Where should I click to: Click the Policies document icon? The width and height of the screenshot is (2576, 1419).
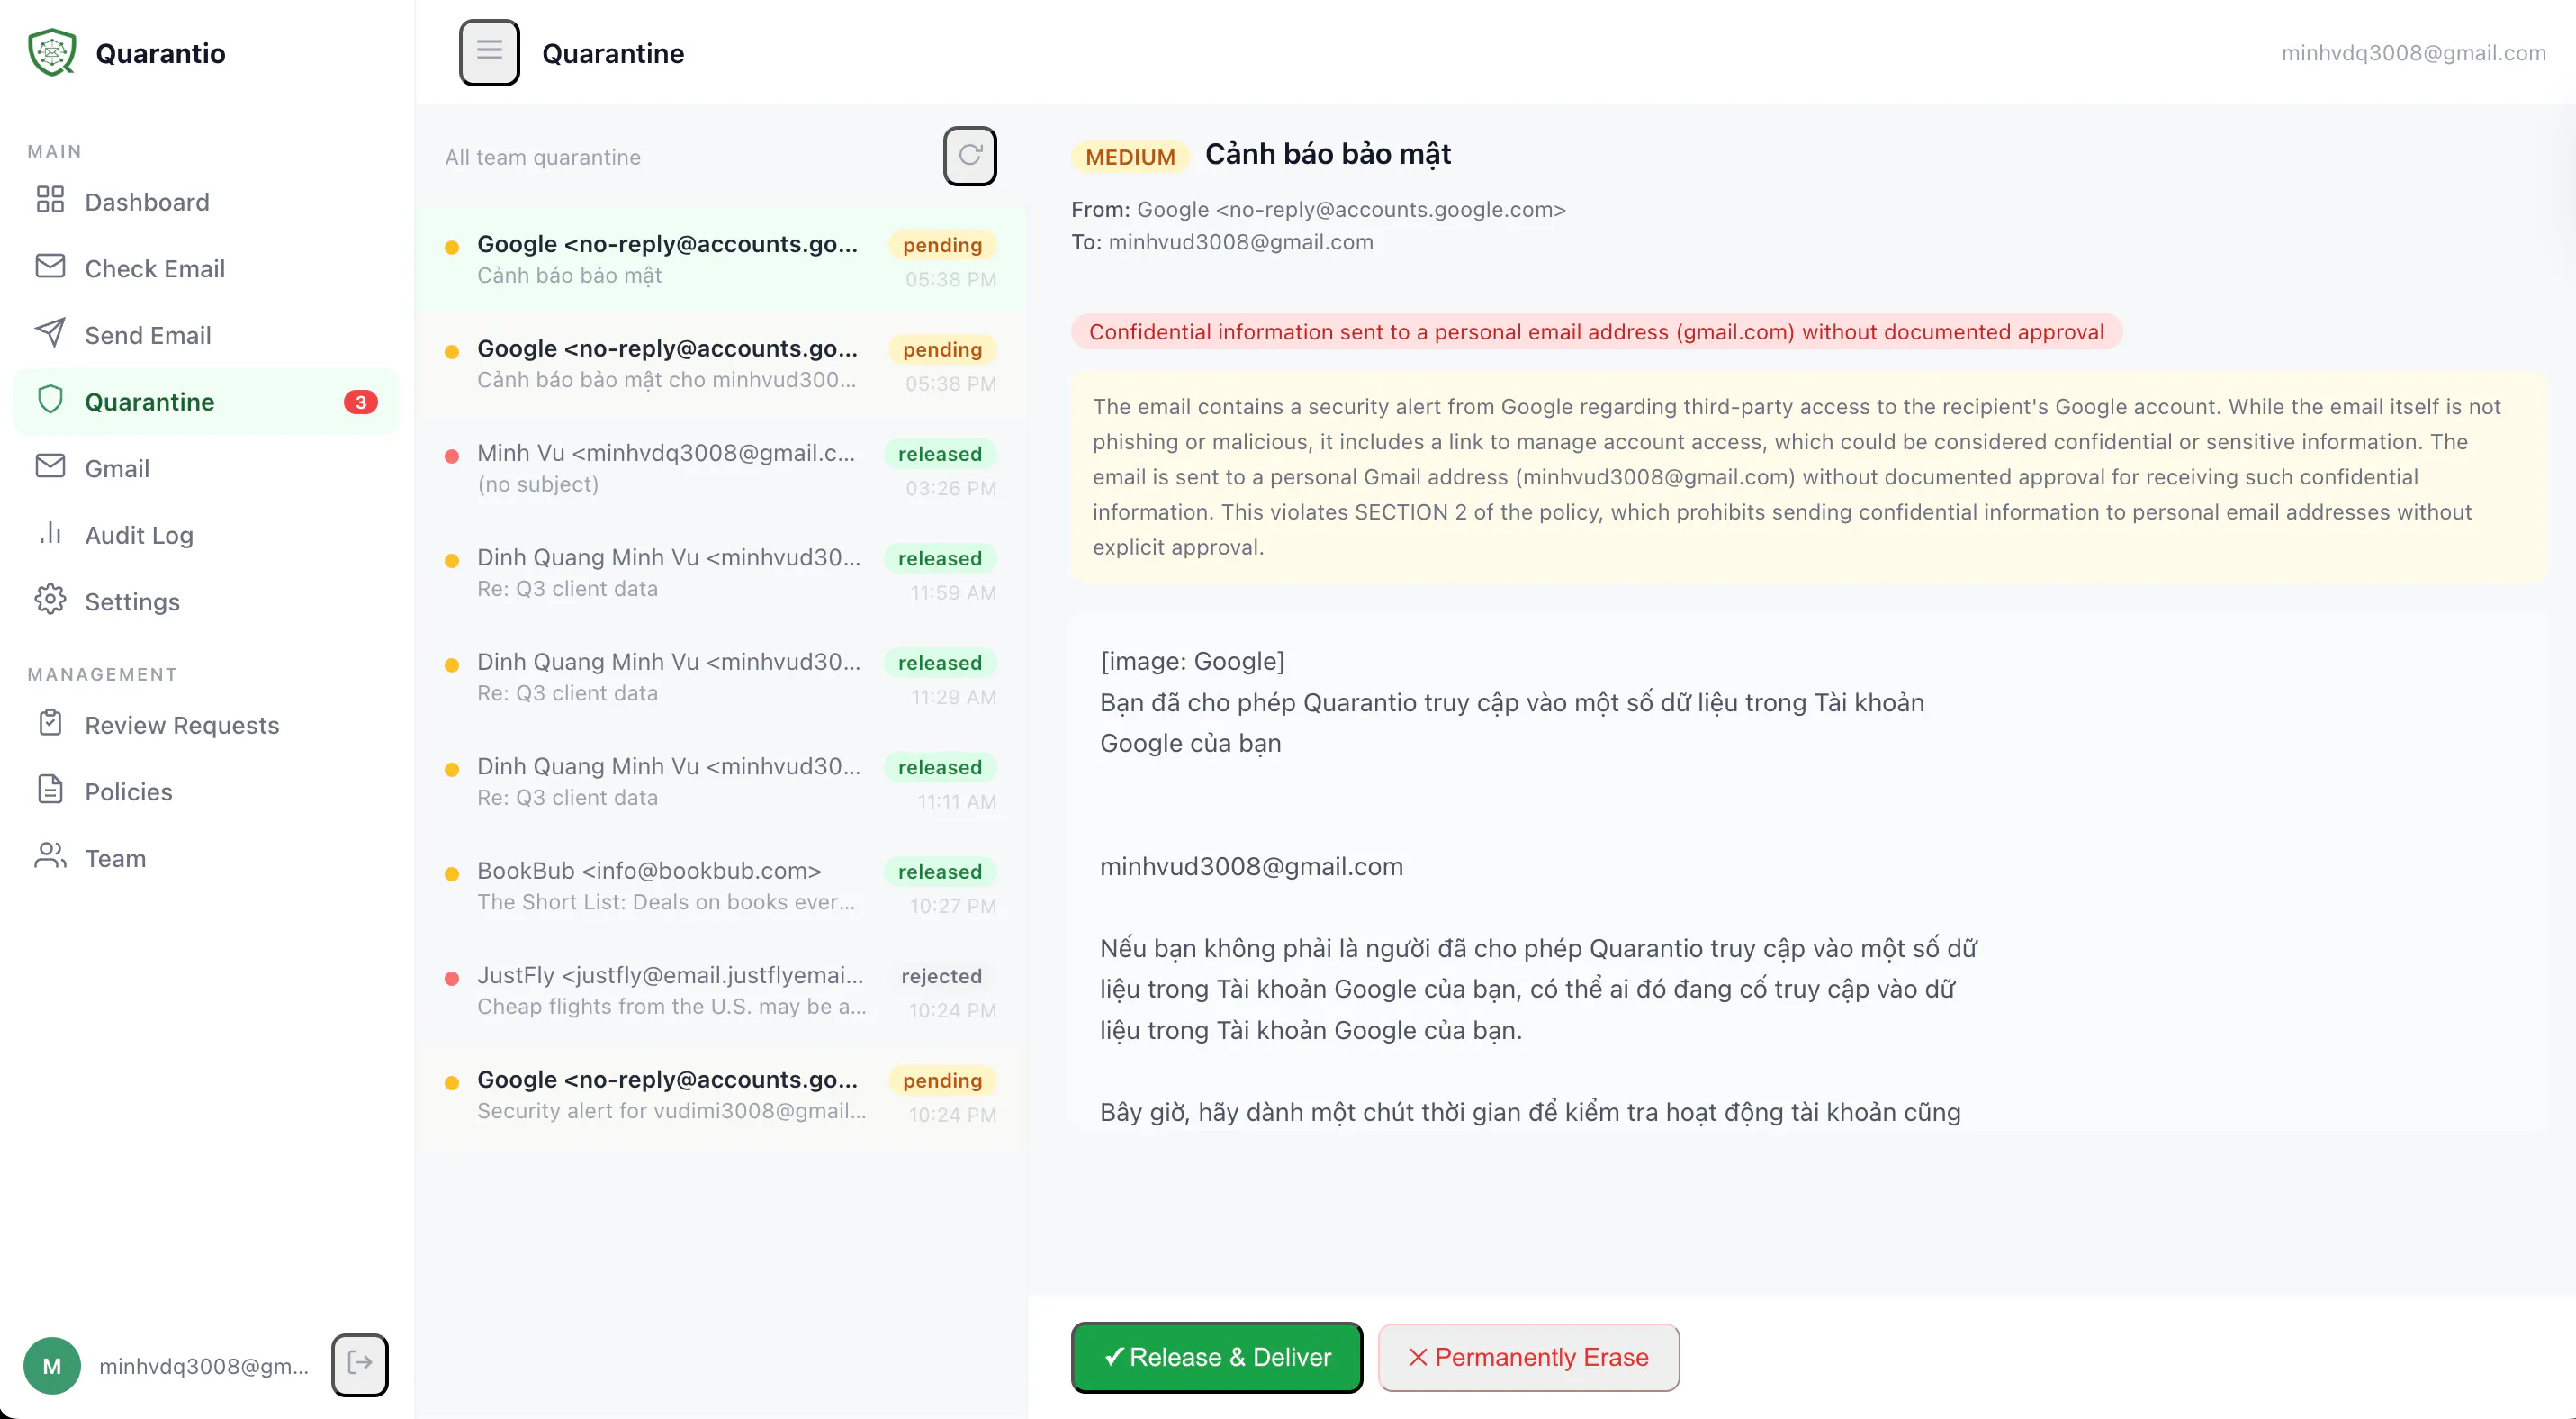coord(50,790)
